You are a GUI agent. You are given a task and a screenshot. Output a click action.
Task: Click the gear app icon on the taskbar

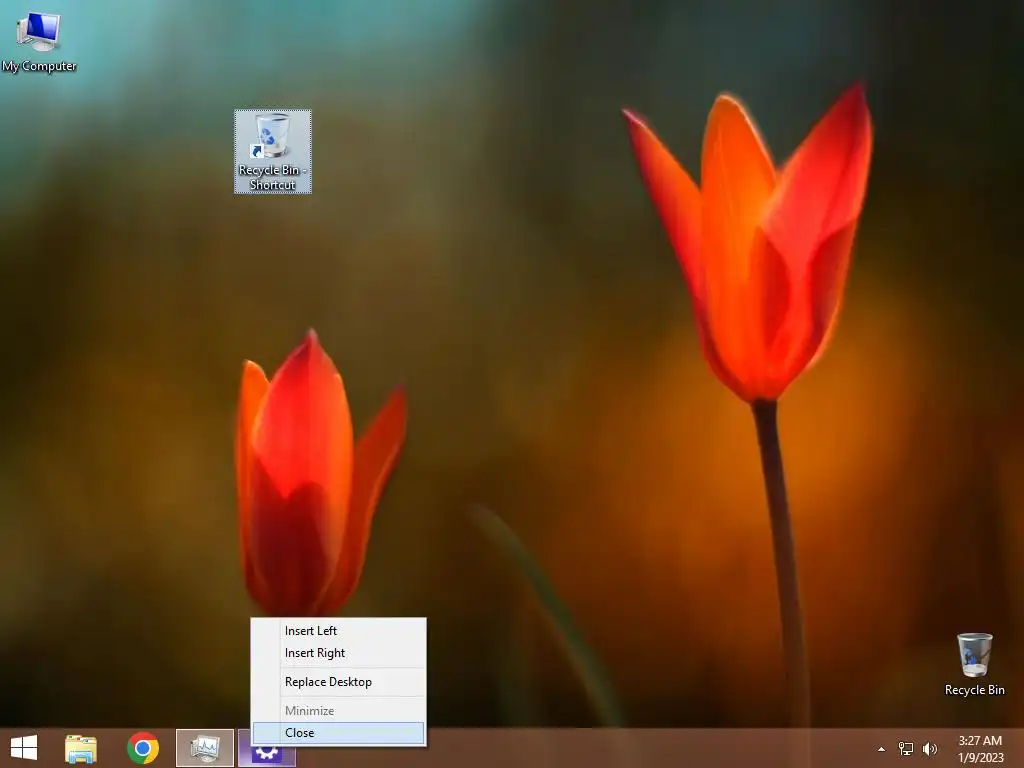(x=266, y=755)
